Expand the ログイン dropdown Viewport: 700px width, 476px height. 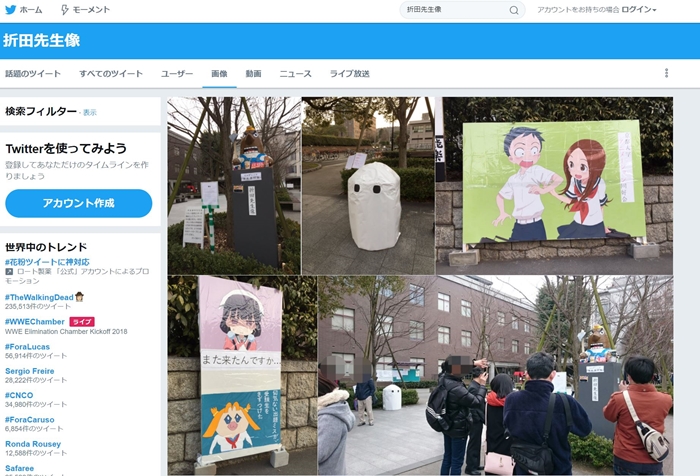pyautogui.click(x=638, y=10)
